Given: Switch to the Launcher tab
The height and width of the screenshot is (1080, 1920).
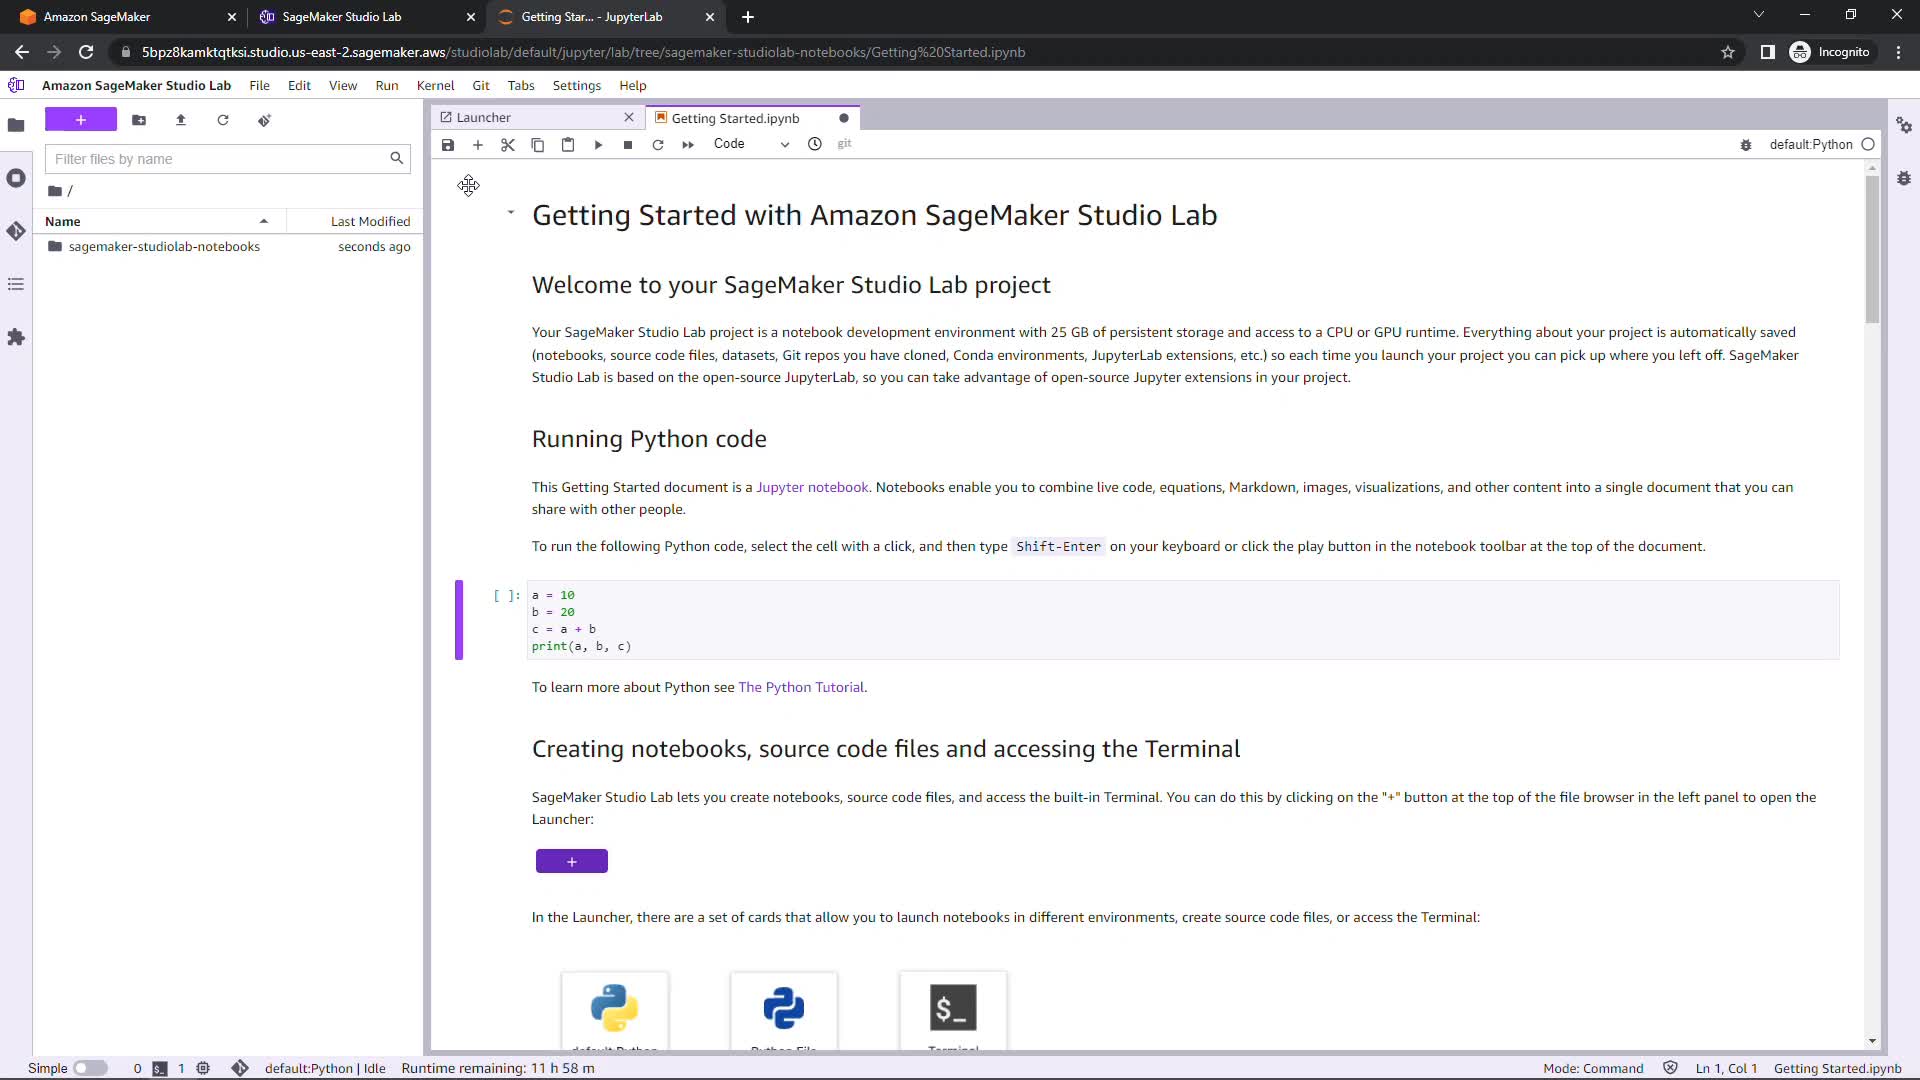Looking at the screenshot, I should pos(484,118).
